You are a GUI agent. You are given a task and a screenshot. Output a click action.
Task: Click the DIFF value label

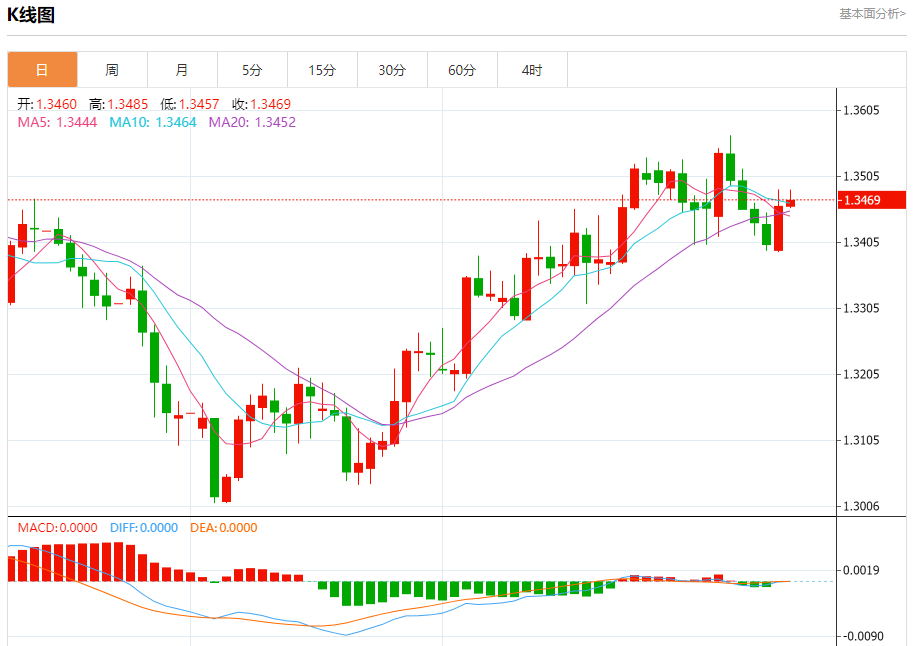[x=143, y=528]
